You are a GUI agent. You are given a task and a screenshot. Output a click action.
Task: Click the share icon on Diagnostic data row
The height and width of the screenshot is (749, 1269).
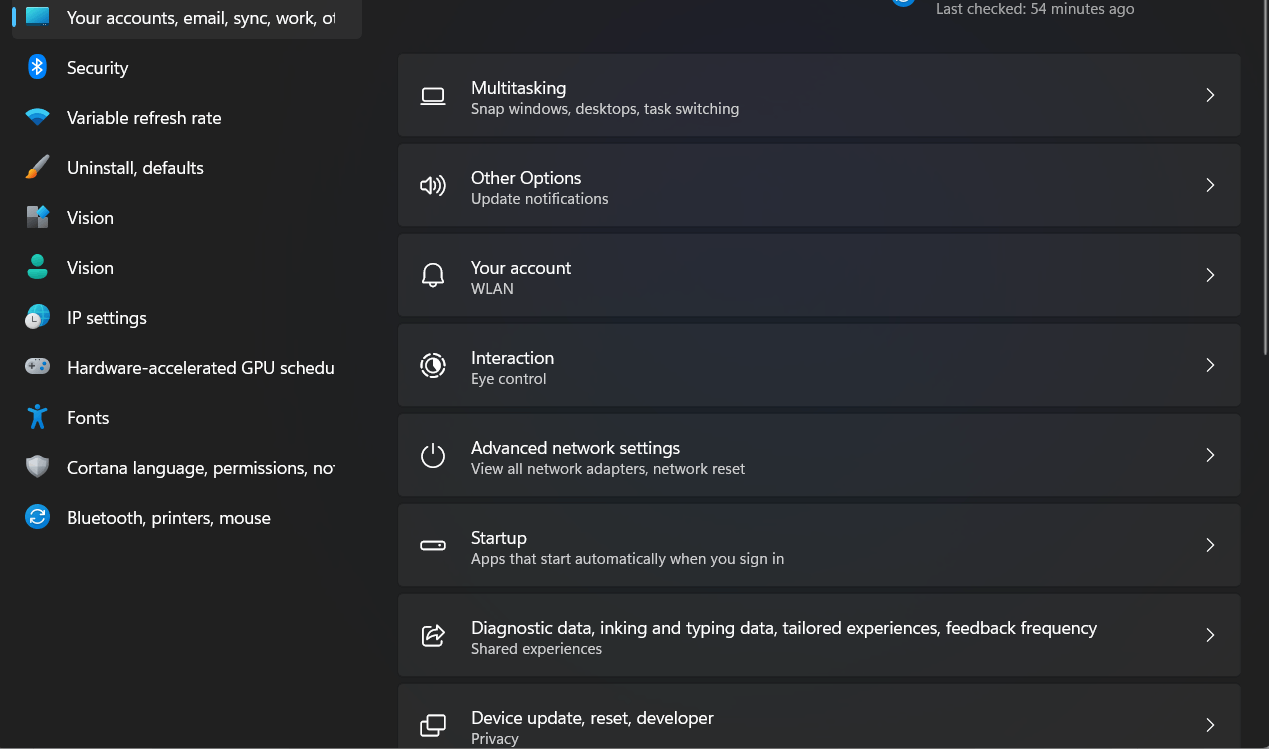click(x=433, y=636)
